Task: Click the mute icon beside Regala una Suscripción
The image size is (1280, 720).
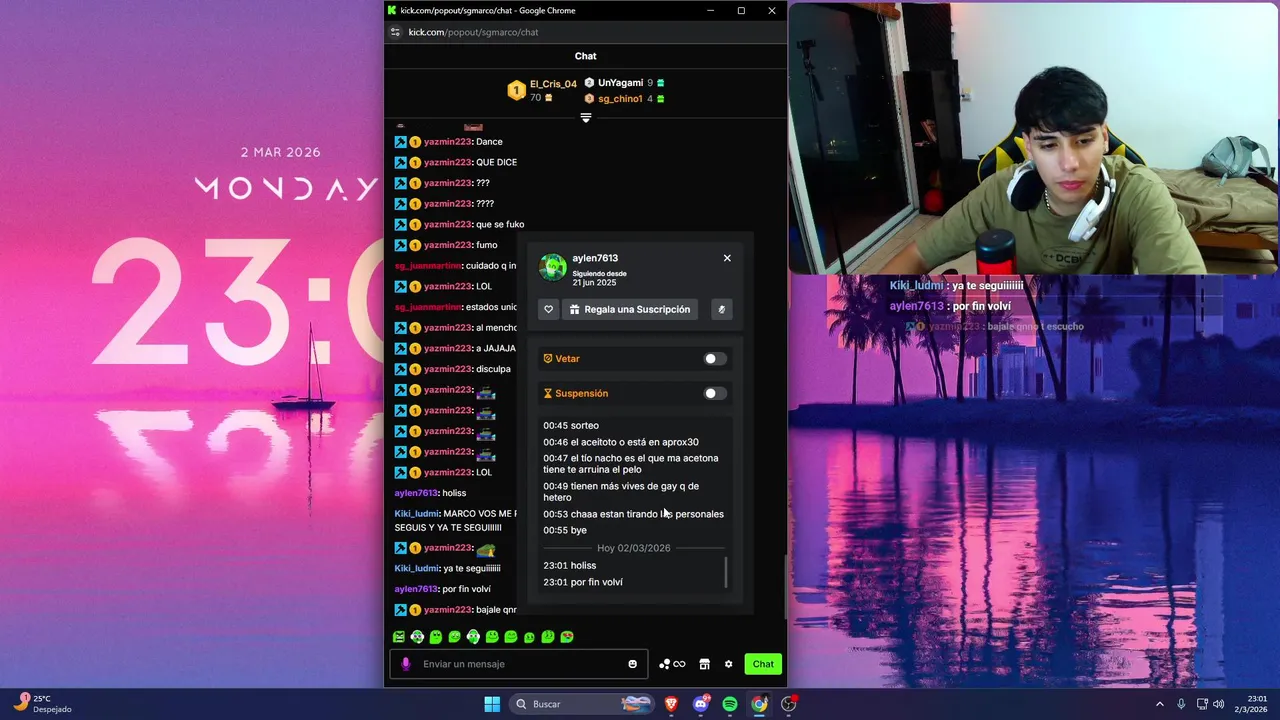Action: coord(721,310)
